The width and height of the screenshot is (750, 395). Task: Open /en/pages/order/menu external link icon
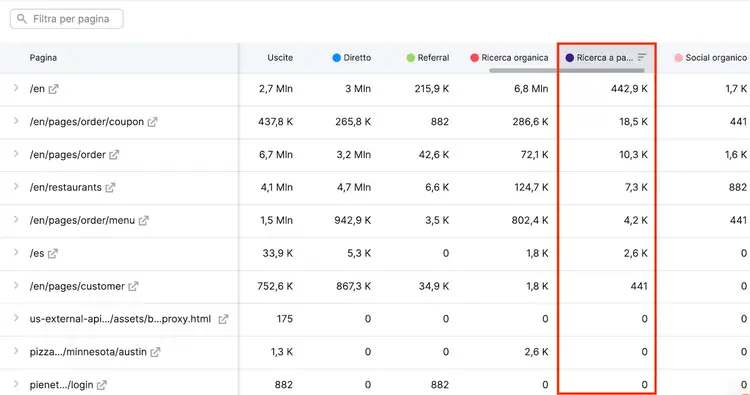click(143, 220)
